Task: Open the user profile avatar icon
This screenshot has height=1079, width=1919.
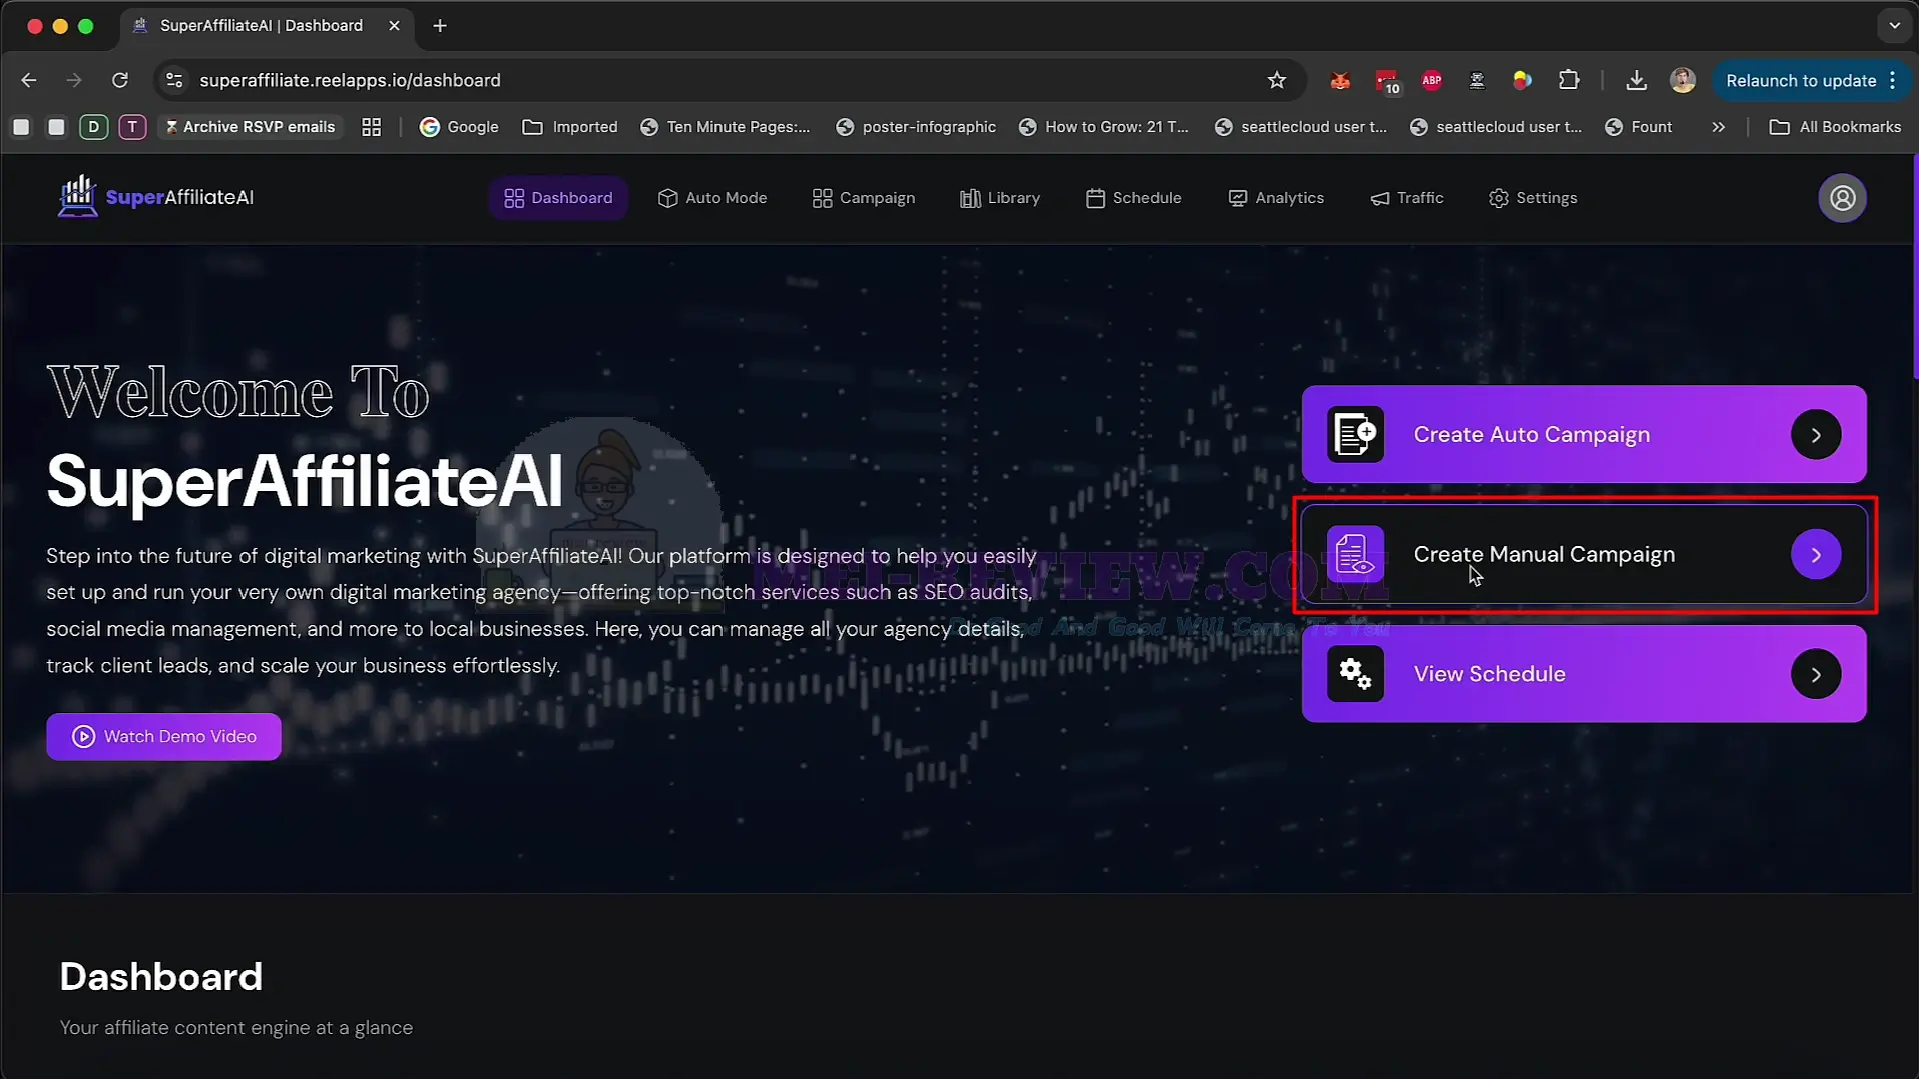Action: (x=1842, y=198)
